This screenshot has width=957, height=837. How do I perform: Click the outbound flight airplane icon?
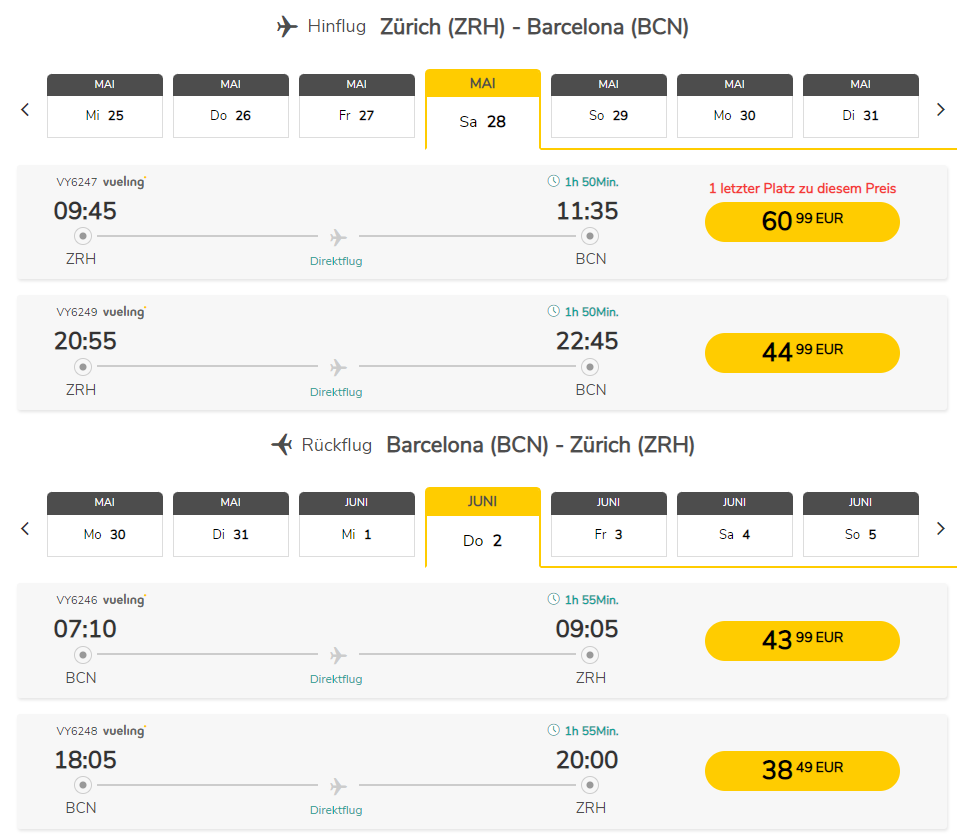click(287, 27)
